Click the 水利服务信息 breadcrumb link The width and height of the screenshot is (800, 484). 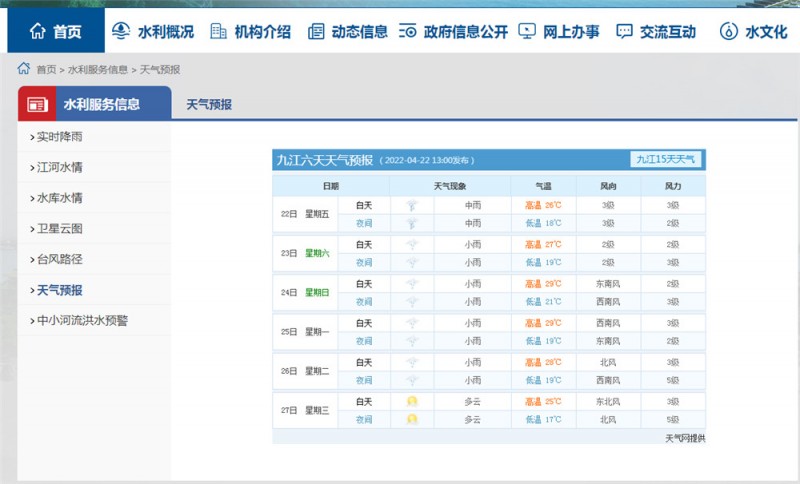point(98,69)
